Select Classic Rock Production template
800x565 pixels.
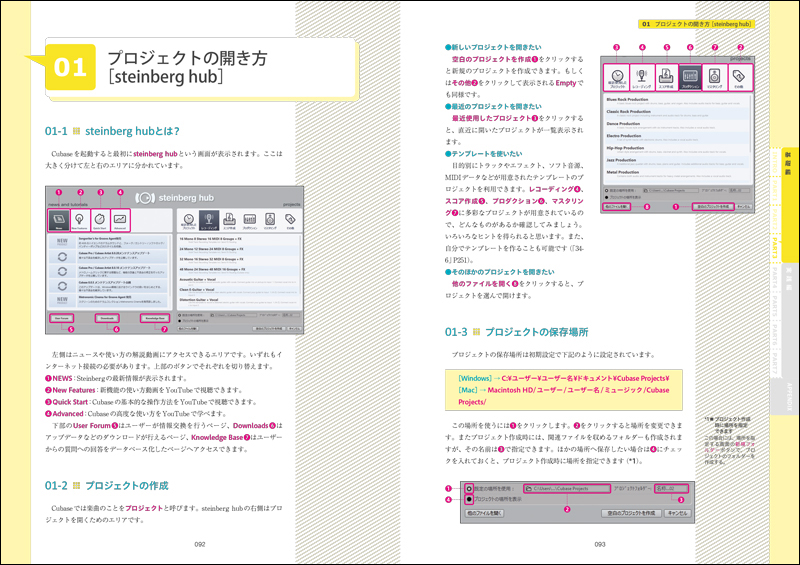click(676, 113)
